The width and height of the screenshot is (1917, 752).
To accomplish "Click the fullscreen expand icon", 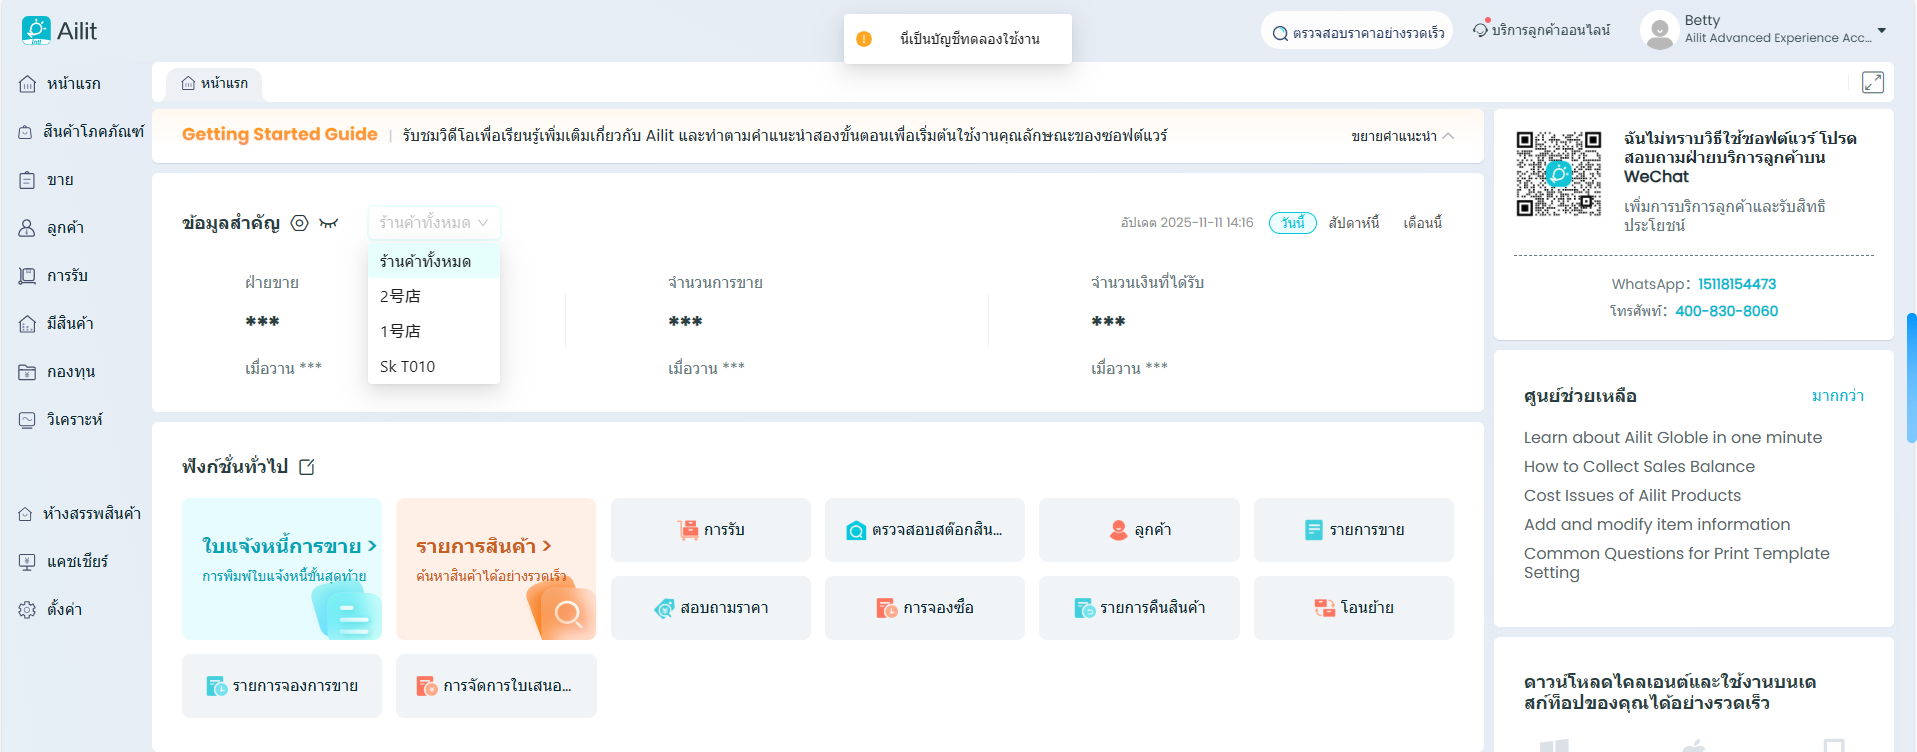I will pyautogui.click(x=1872, y=83).
